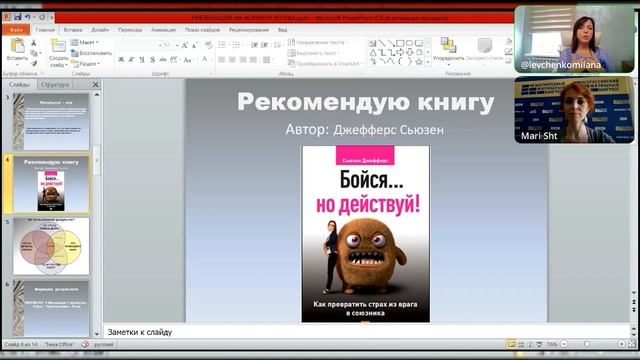
Task: Select the right arrow shape in gallery
Action: tap(400, 52)
